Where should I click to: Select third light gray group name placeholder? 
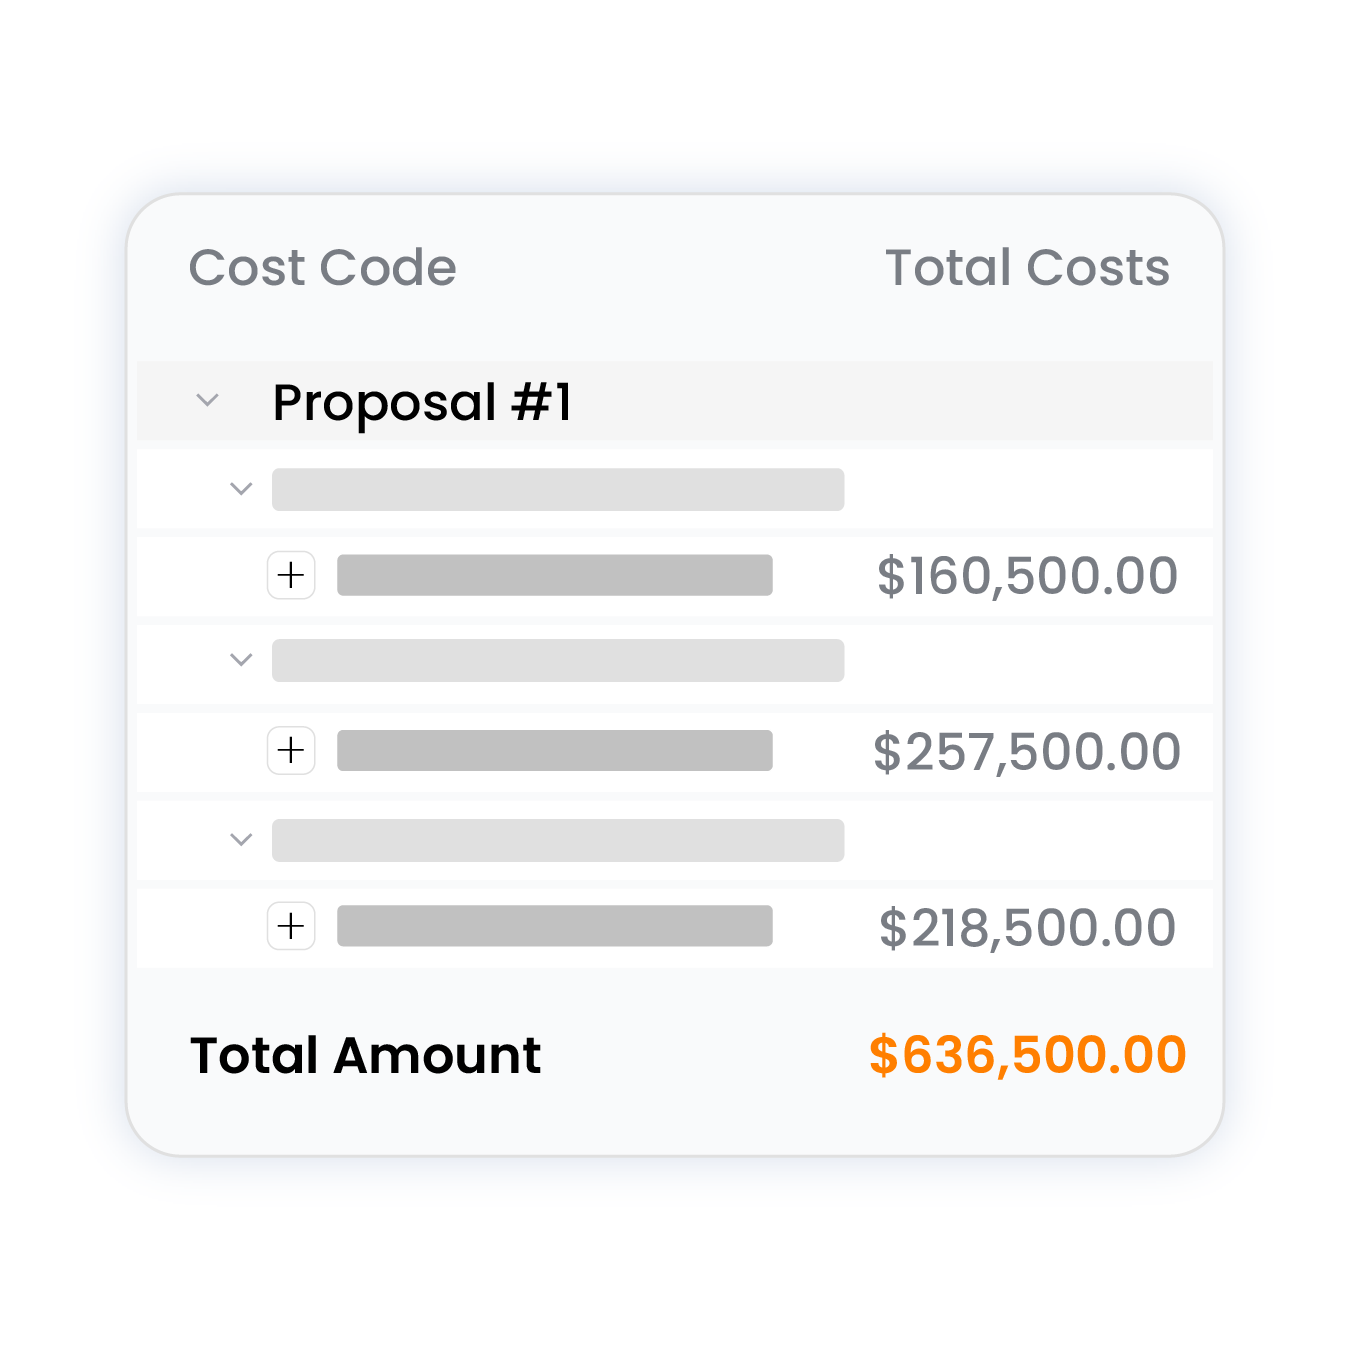[558, 840]
